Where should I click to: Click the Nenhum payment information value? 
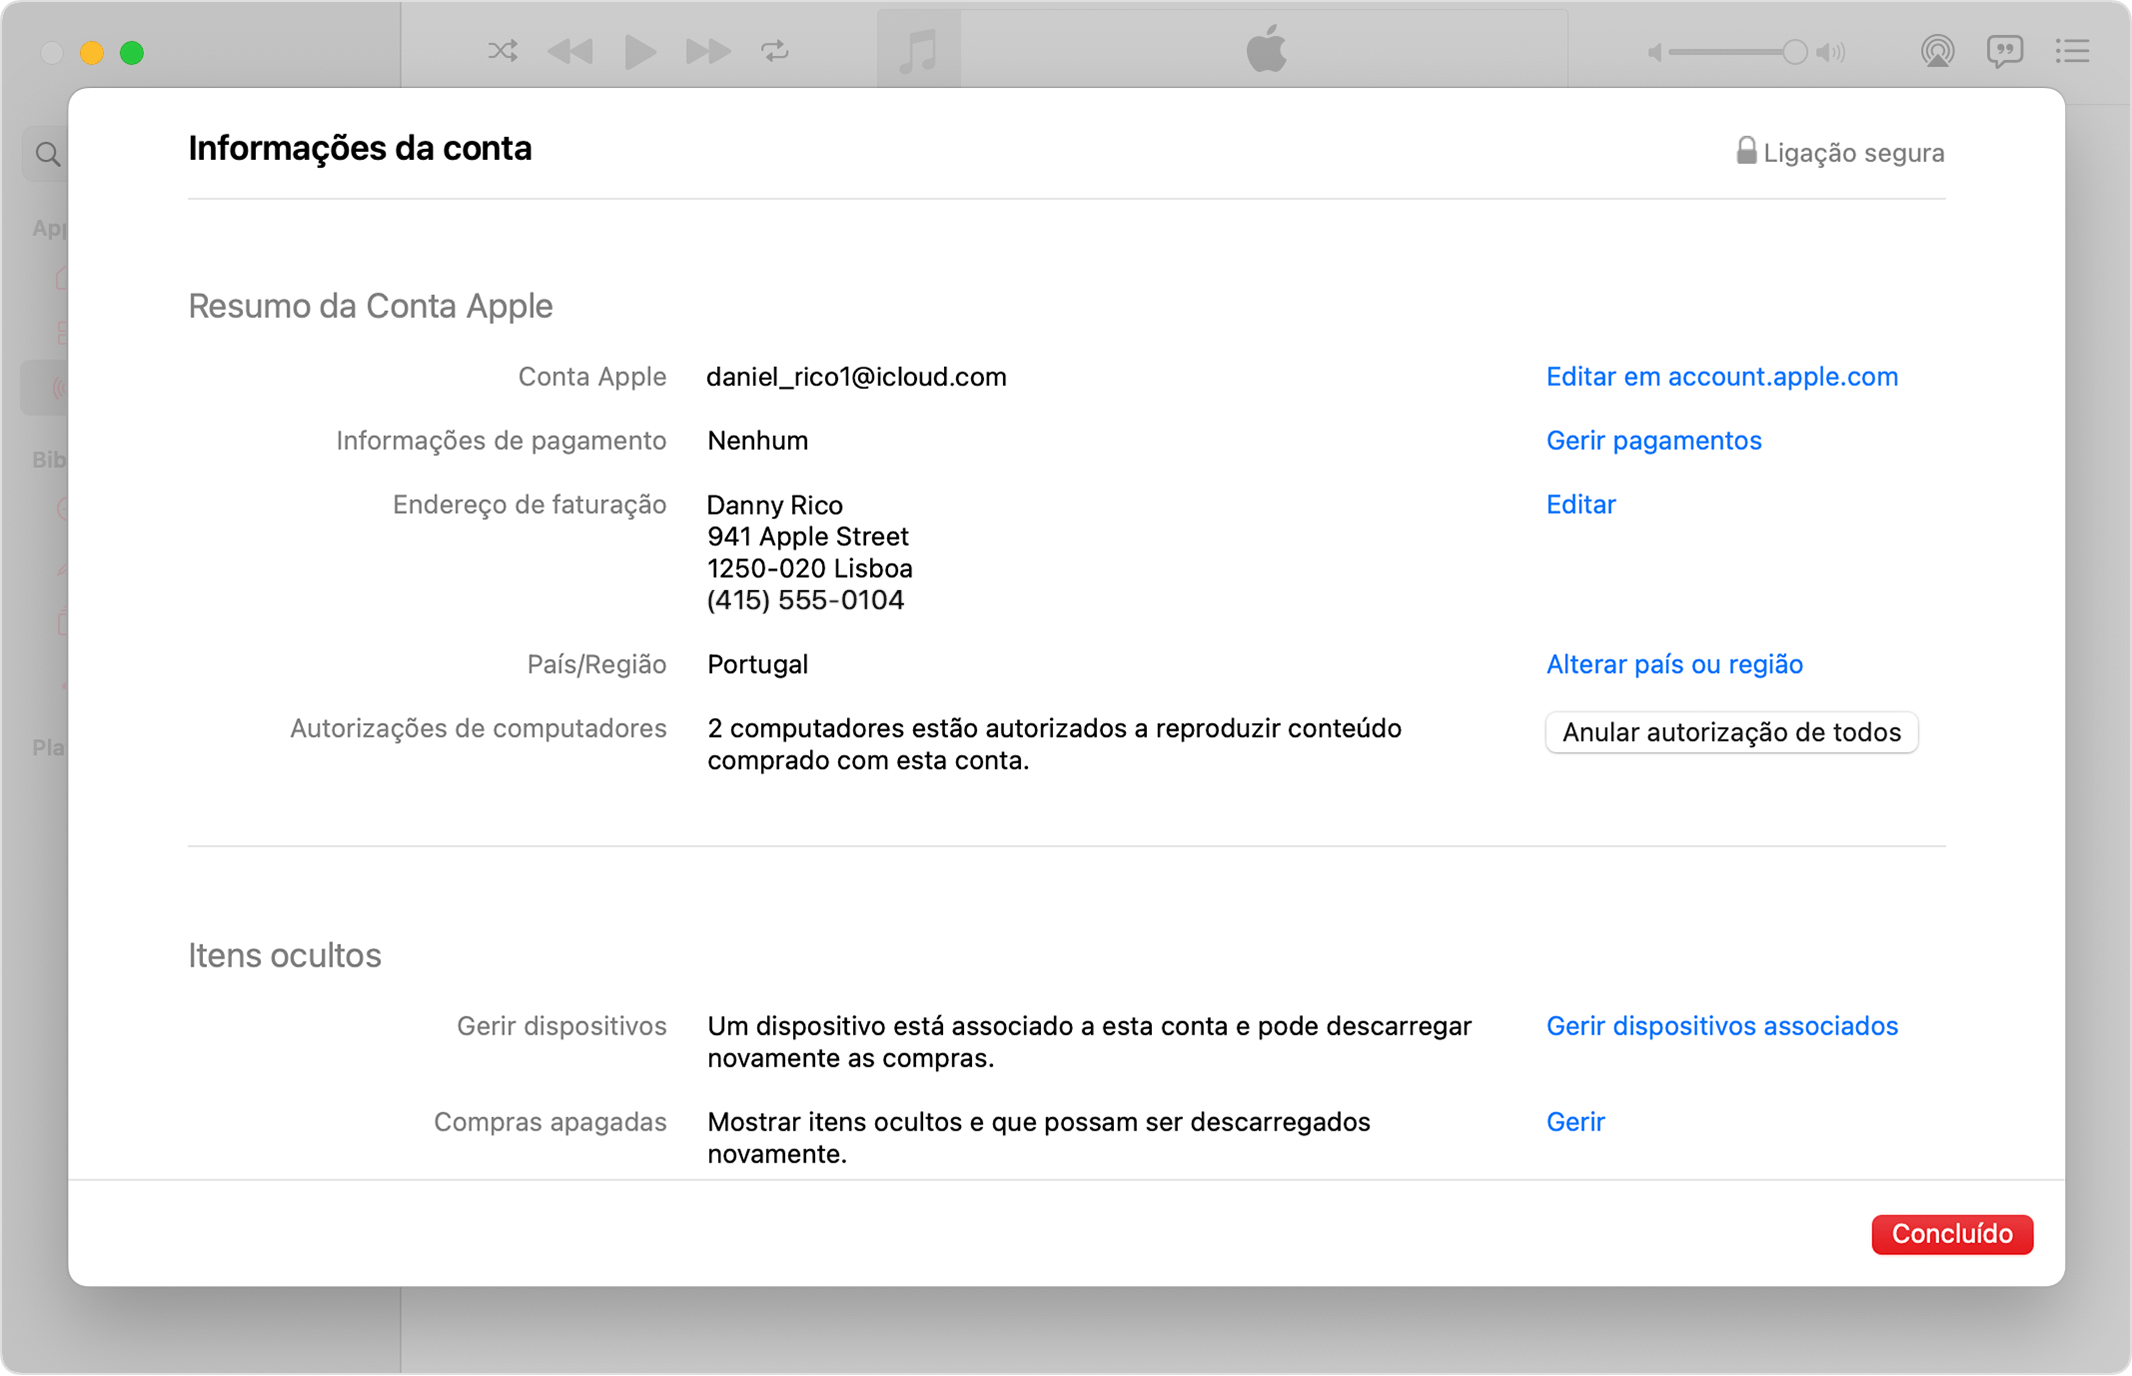[757, 441]
